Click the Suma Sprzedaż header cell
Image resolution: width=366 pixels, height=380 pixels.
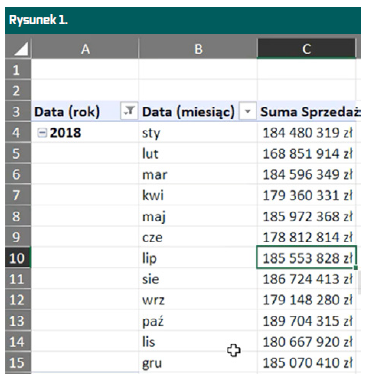[x=308, y=111]
